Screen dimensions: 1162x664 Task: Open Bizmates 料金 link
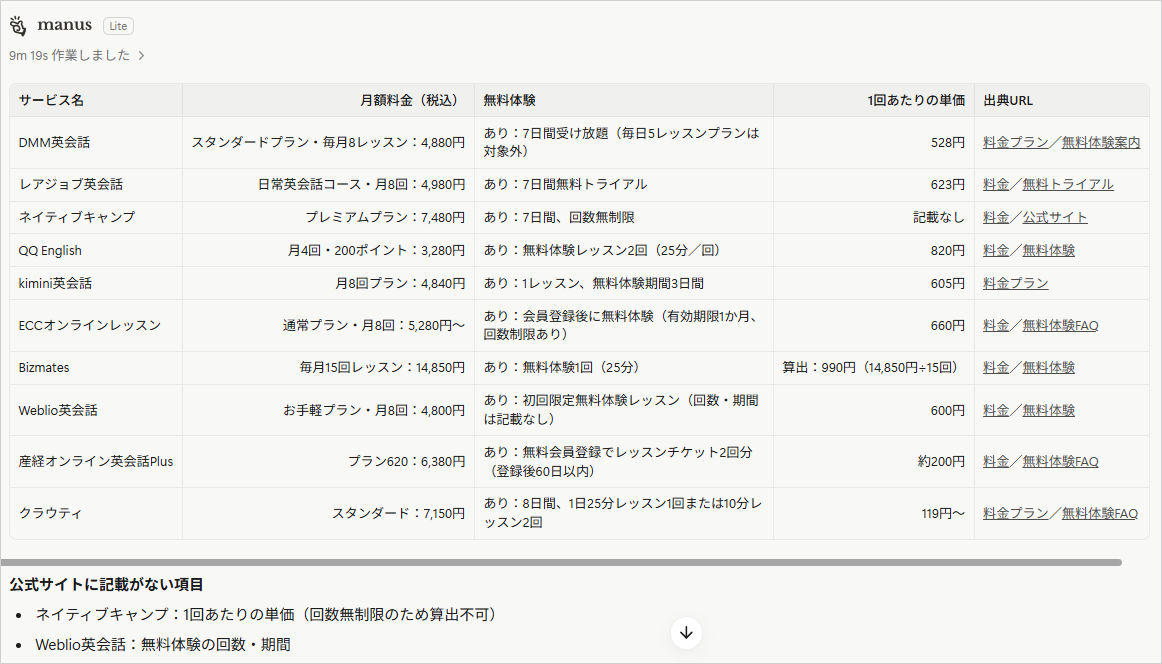point(996,368)
